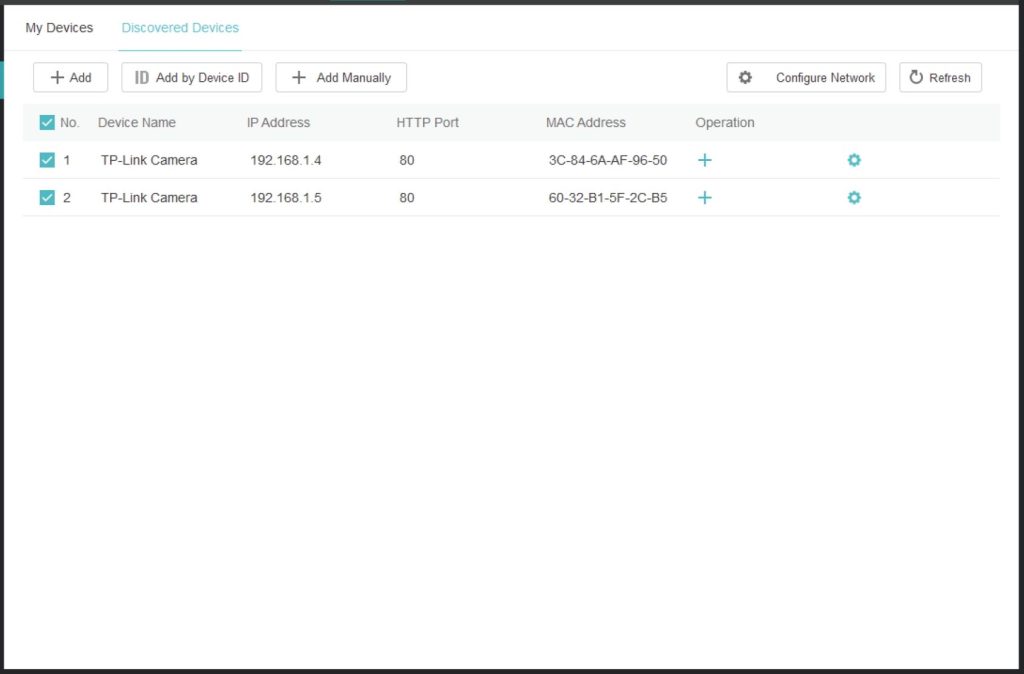Switch to the My Devices tab
Viewport: 1024px width, 674px height.
pos(58,28)
